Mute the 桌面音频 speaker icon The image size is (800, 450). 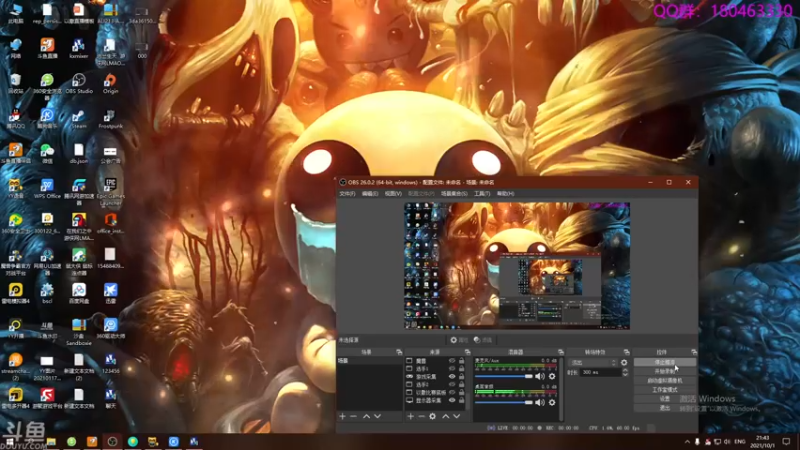tap(540, 403)
